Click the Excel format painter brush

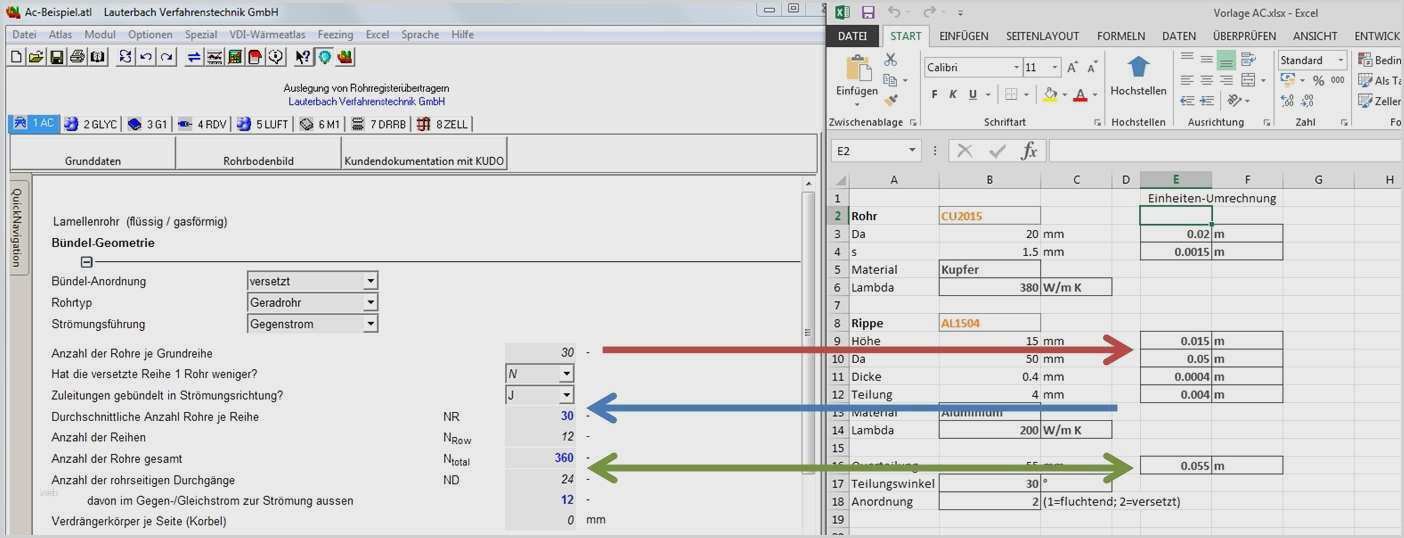(890, 101)
